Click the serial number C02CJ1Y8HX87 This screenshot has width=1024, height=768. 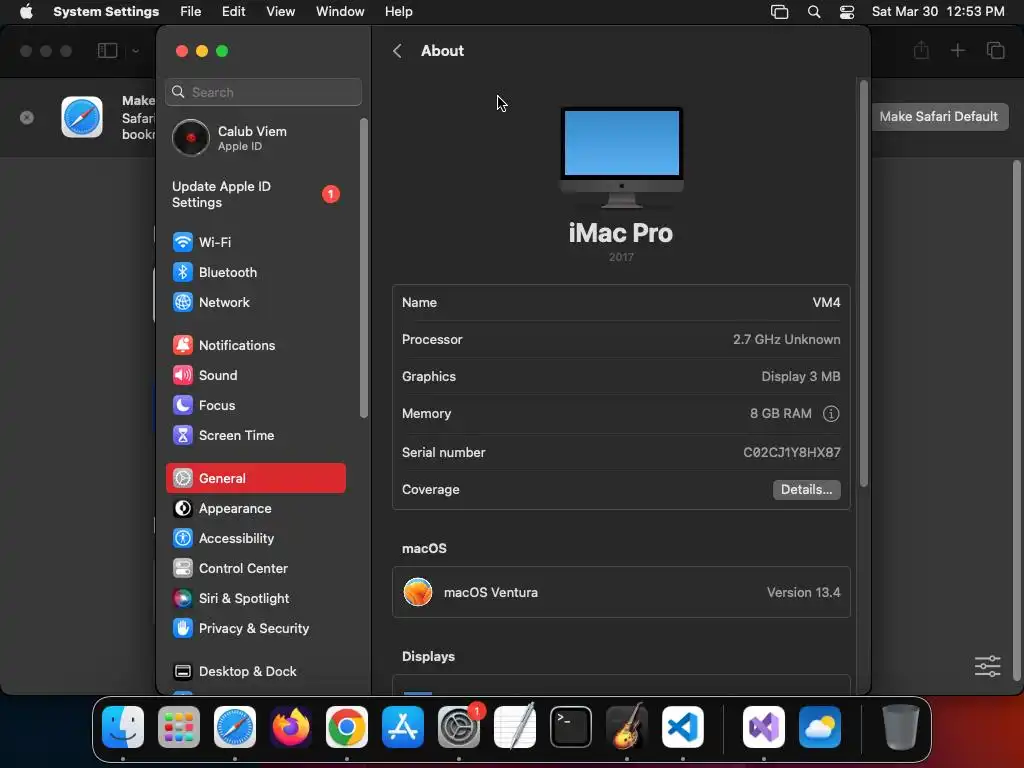point(792,453)
